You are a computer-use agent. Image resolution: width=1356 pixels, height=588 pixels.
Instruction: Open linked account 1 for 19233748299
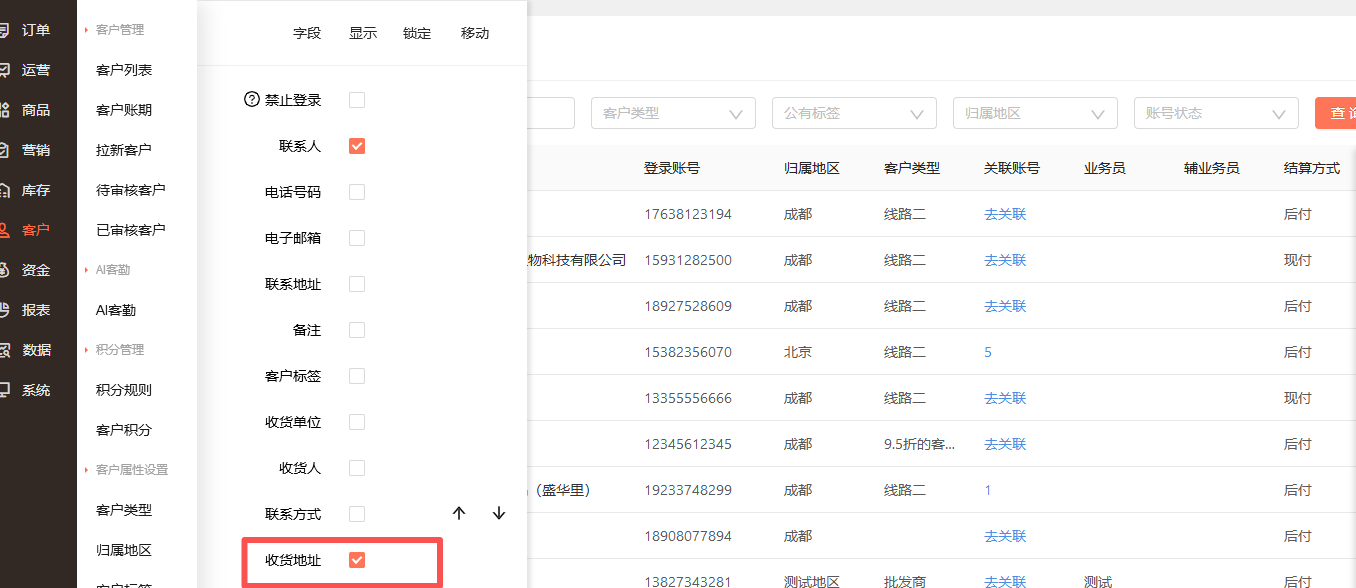coord(988,490)
